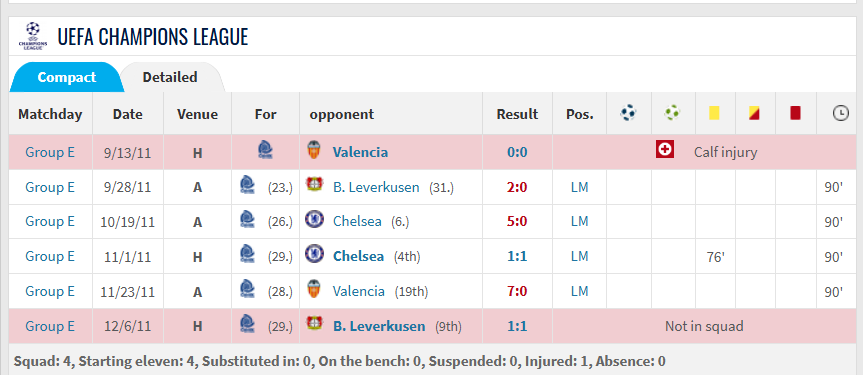863x375 pixels.
Task: Click the red card column header icon
Action: [x=795, y=113]
